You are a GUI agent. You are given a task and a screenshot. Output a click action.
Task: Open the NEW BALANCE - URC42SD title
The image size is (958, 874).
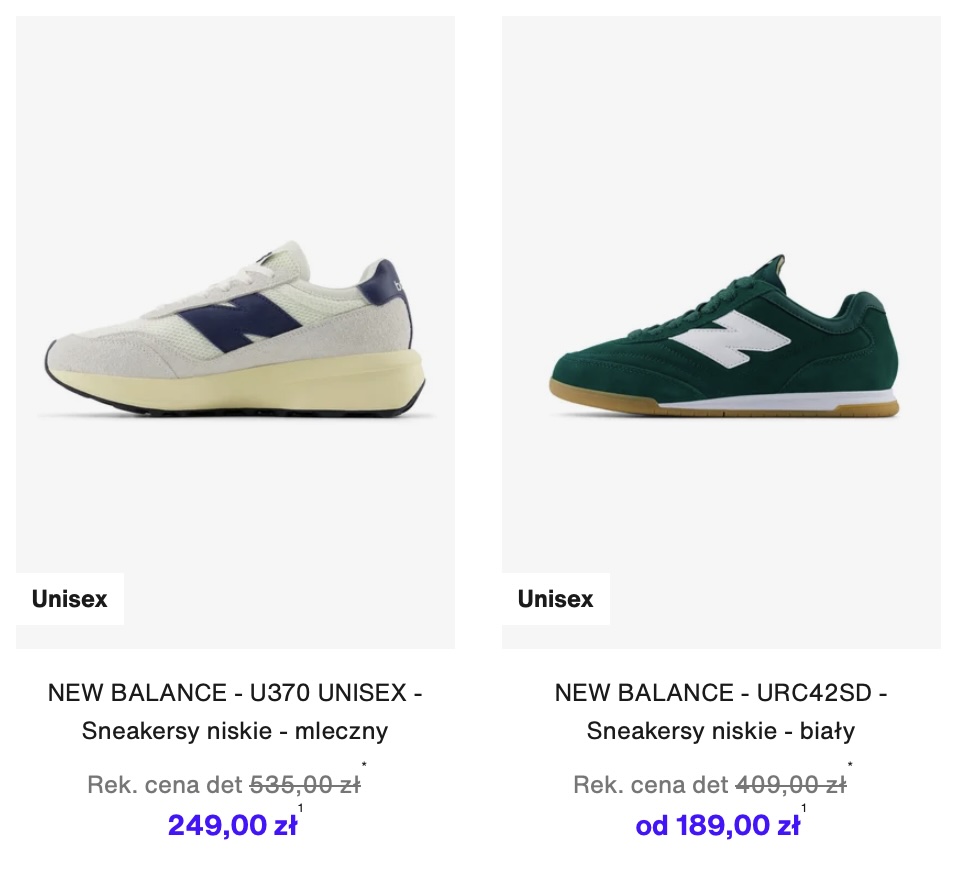click(x=721, y=693)
